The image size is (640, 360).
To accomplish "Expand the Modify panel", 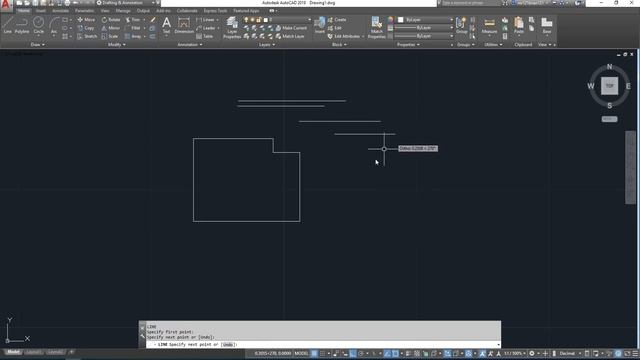I will [117, 44].
